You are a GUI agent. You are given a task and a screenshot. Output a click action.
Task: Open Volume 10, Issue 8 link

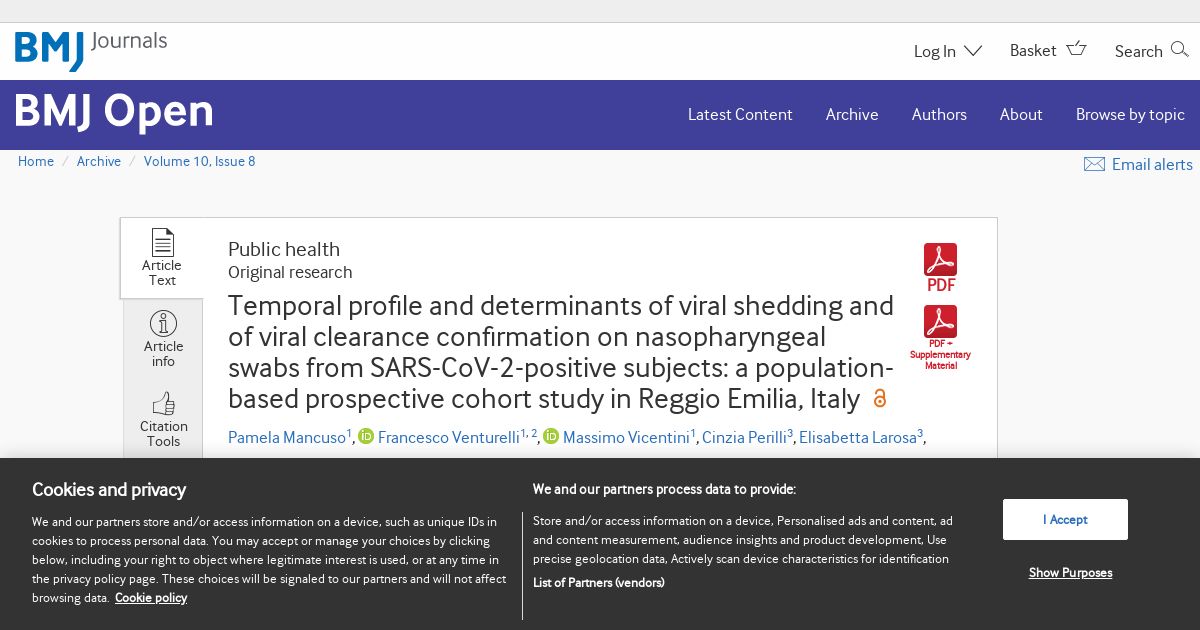click(x=199, y=161)
